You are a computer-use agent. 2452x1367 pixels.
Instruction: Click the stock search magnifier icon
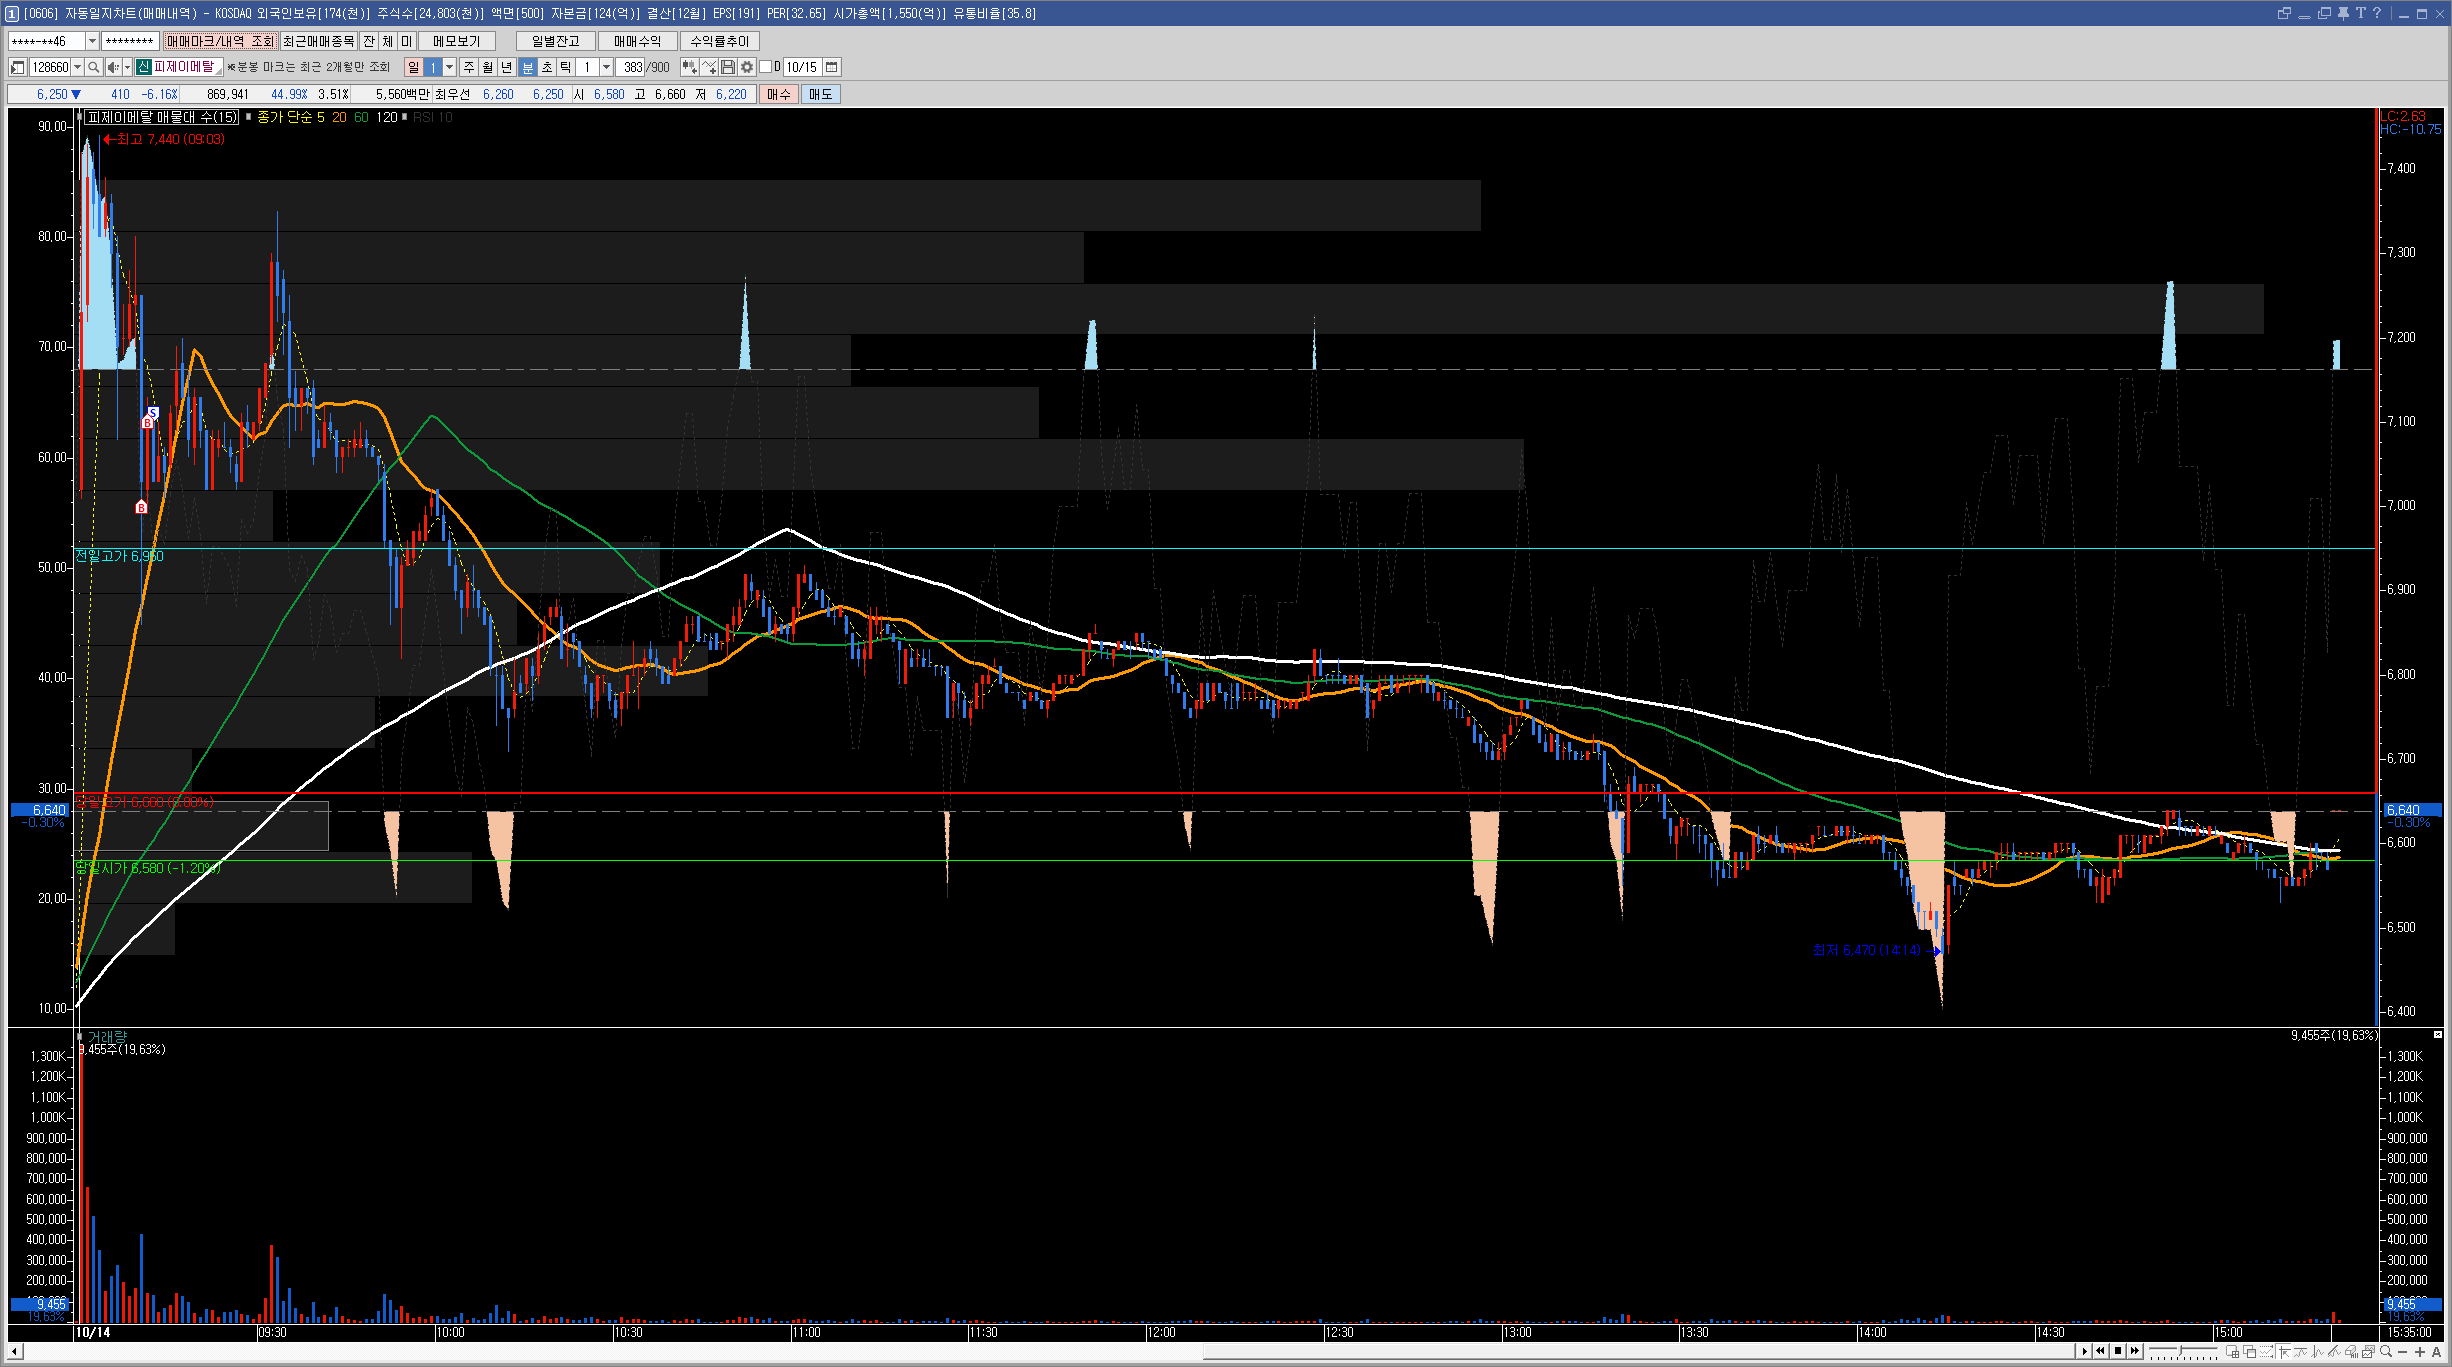pyautogui.click(x=94, y=67)
